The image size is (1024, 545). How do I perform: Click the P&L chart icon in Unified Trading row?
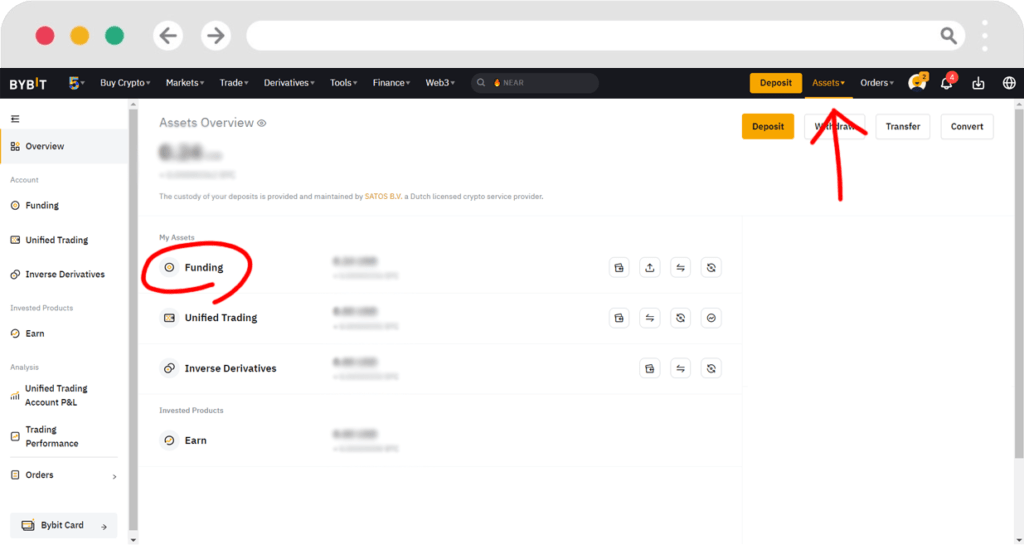pos(711,318)
